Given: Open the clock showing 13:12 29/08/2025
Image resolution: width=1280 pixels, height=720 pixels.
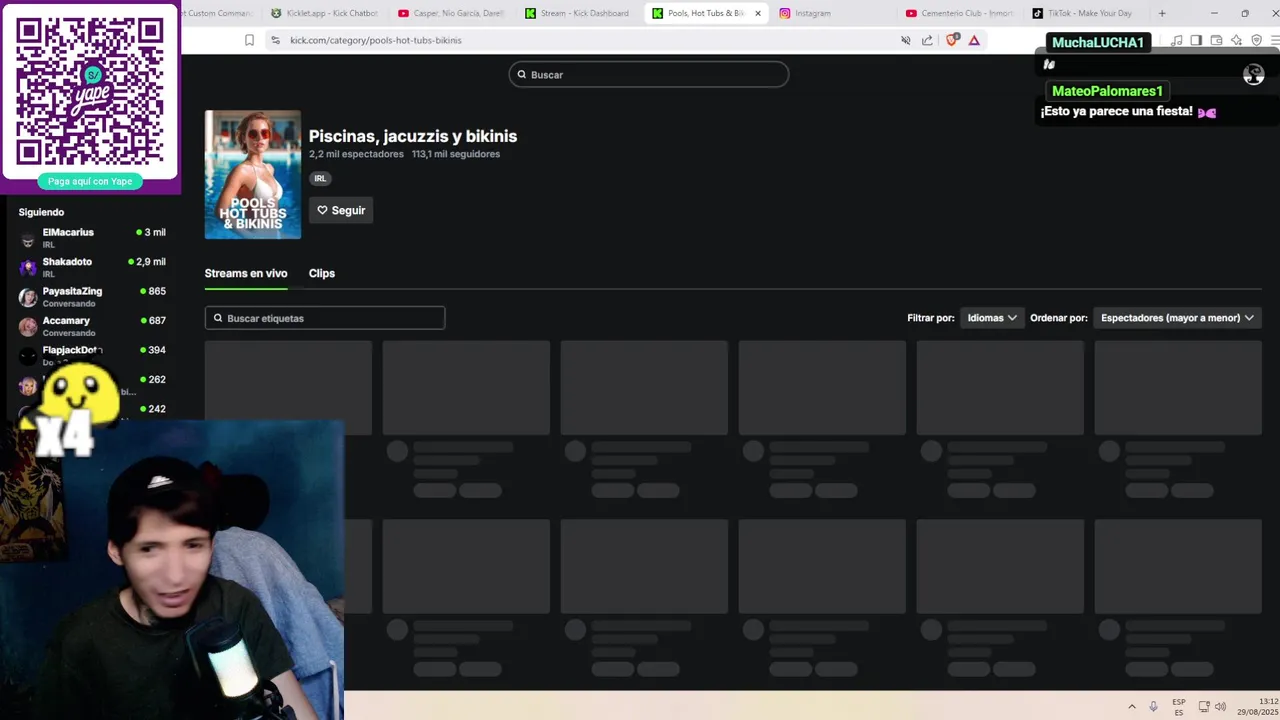Looking at the screenshot, I should pos(1257,707).
